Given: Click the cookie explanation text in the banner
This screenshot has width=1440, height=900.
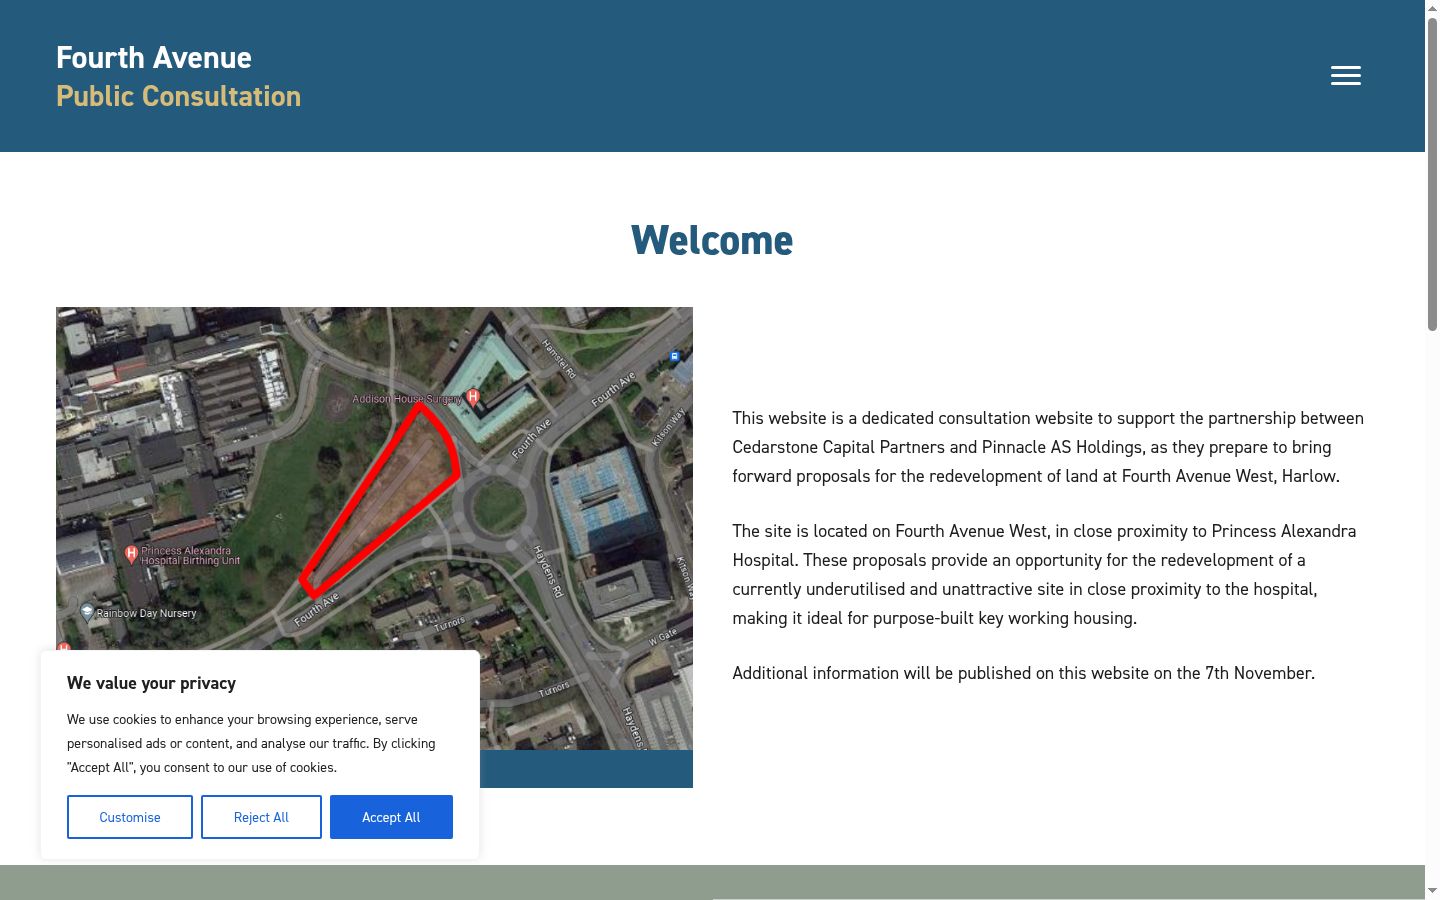Looking at the screenshot, I should (x=251, y=743).
